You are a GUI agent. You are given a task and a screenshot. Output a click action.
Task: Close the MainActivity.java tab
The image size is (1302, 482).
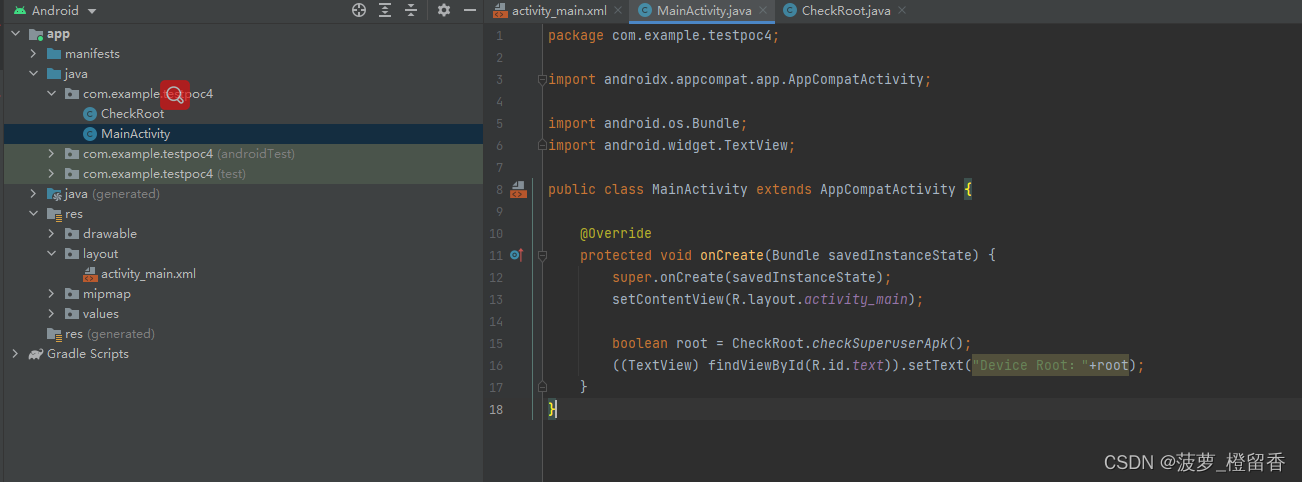[x=763, y=11]
